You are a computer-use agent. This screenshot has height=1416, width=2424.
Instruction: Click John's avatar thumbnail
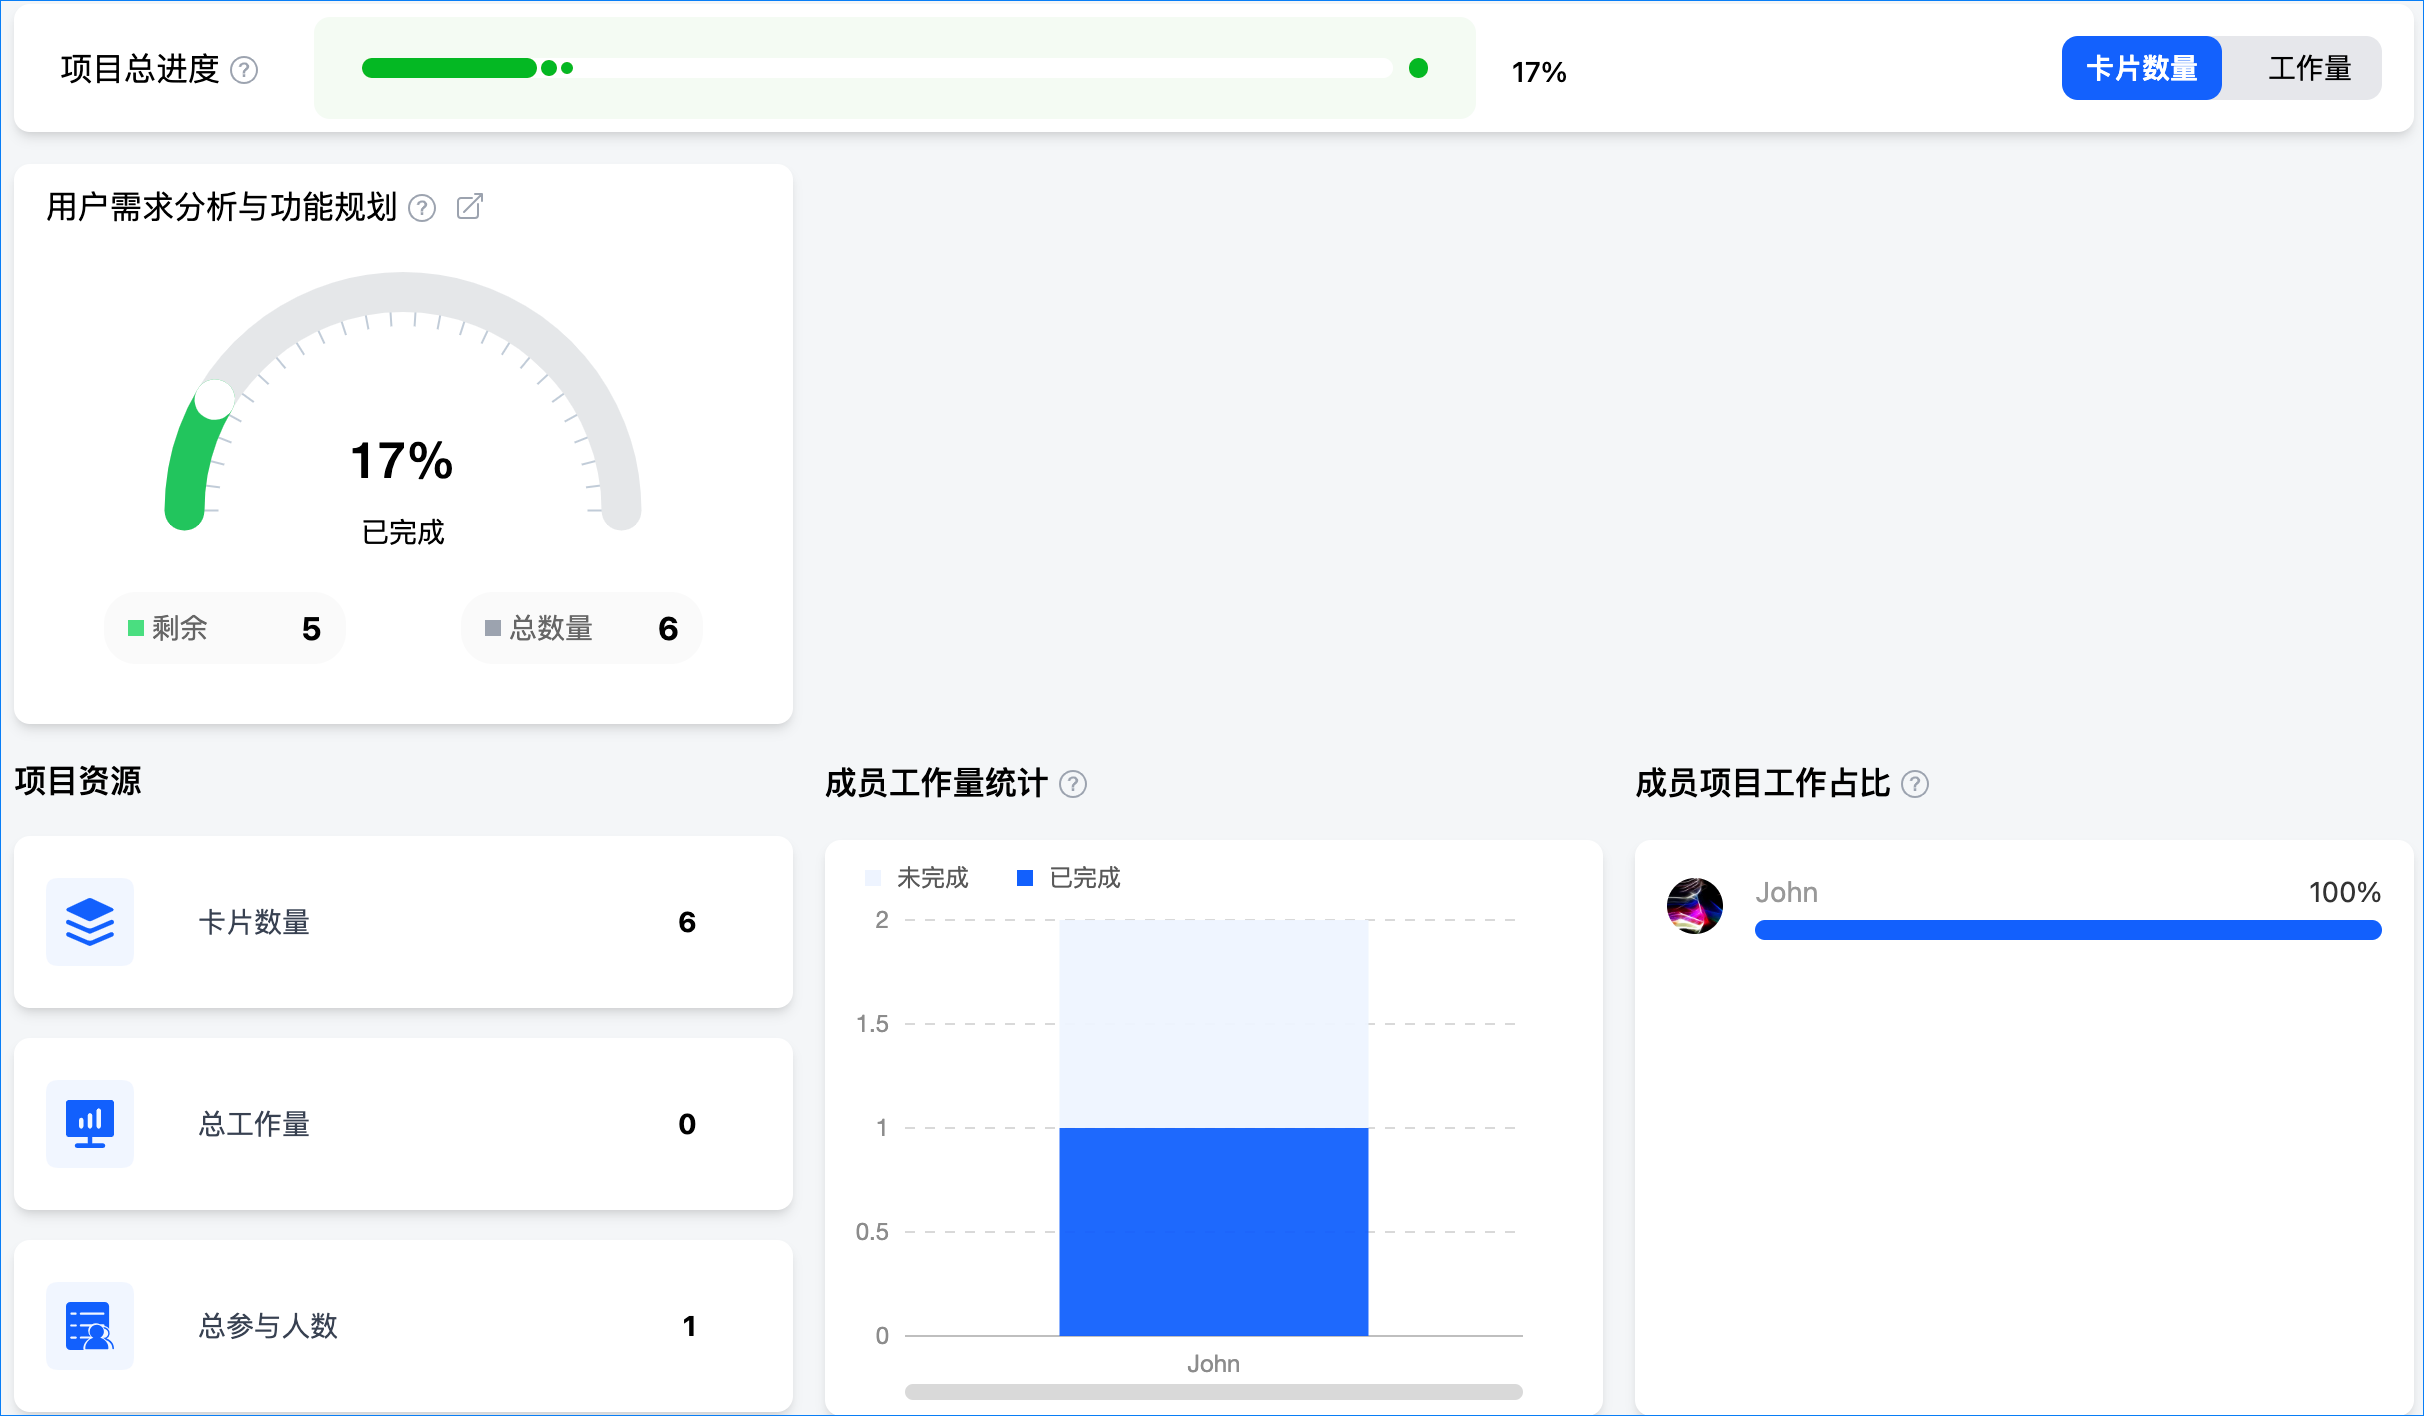[1694, 906]
